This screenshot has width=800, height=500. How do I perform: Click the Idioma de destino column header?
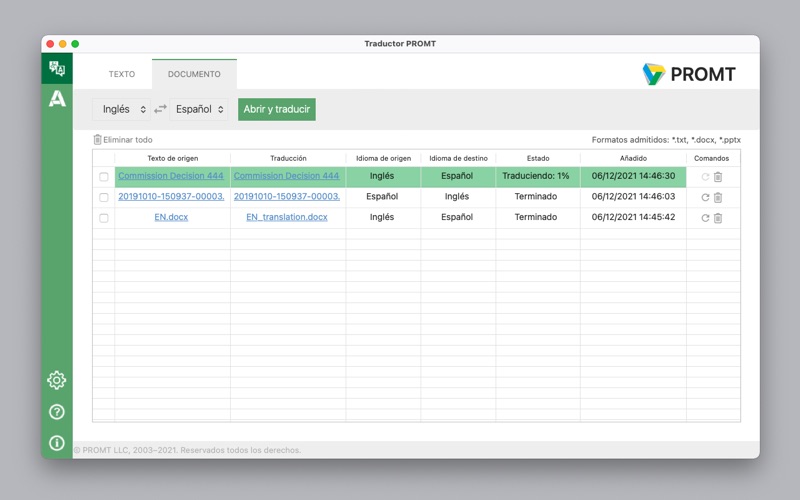click(x=458, y=158)
